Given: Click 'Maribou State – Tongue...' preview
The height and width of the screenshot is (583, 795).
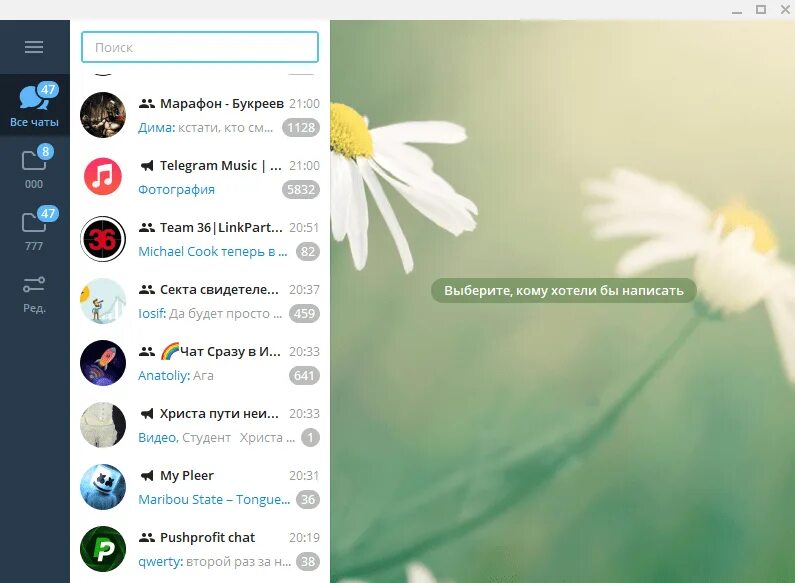Looking at the screenshot, I should 214,500.
